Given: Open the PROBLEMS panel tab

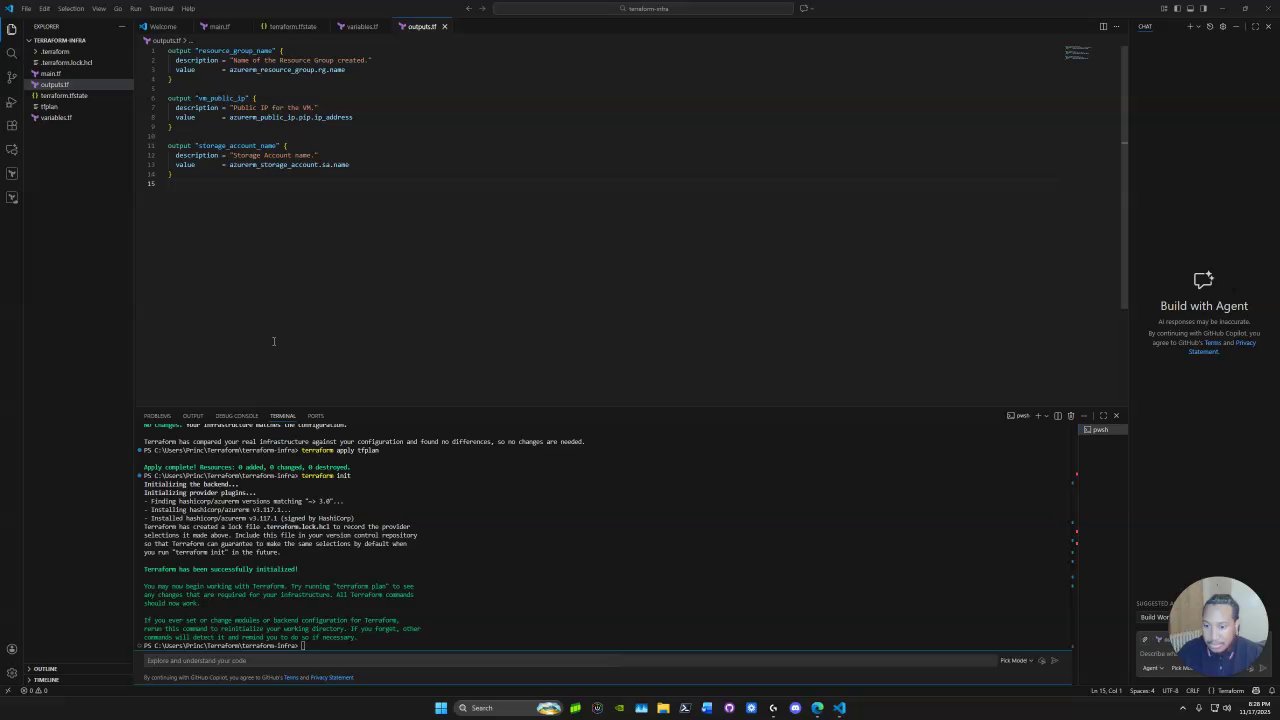Looking at the screenshot, I should pos(157,416).
